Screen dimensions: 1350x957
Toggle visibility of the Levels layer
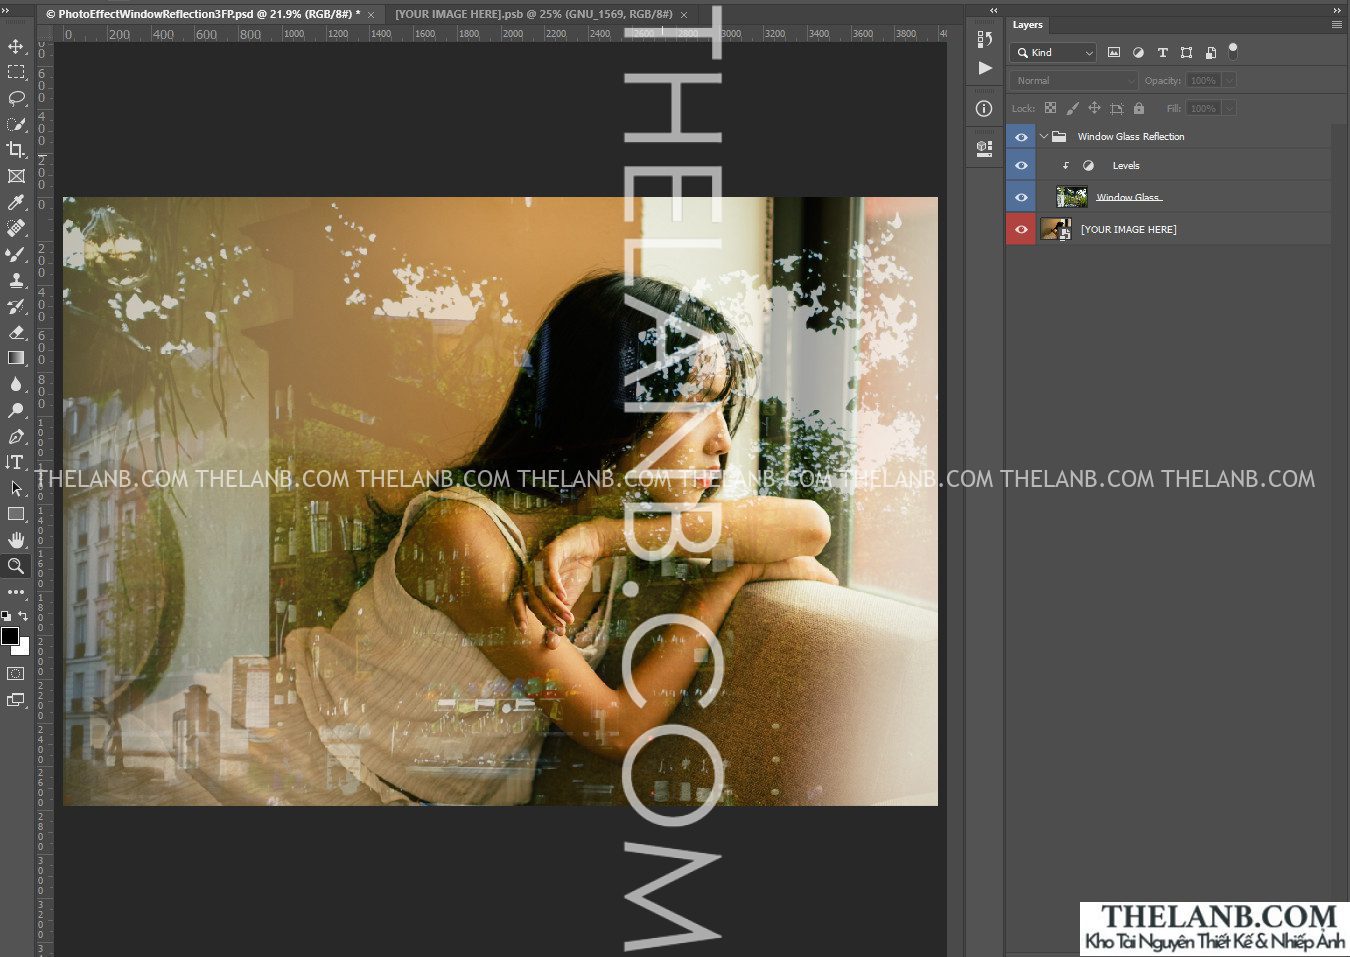(x=1021, y=166)
